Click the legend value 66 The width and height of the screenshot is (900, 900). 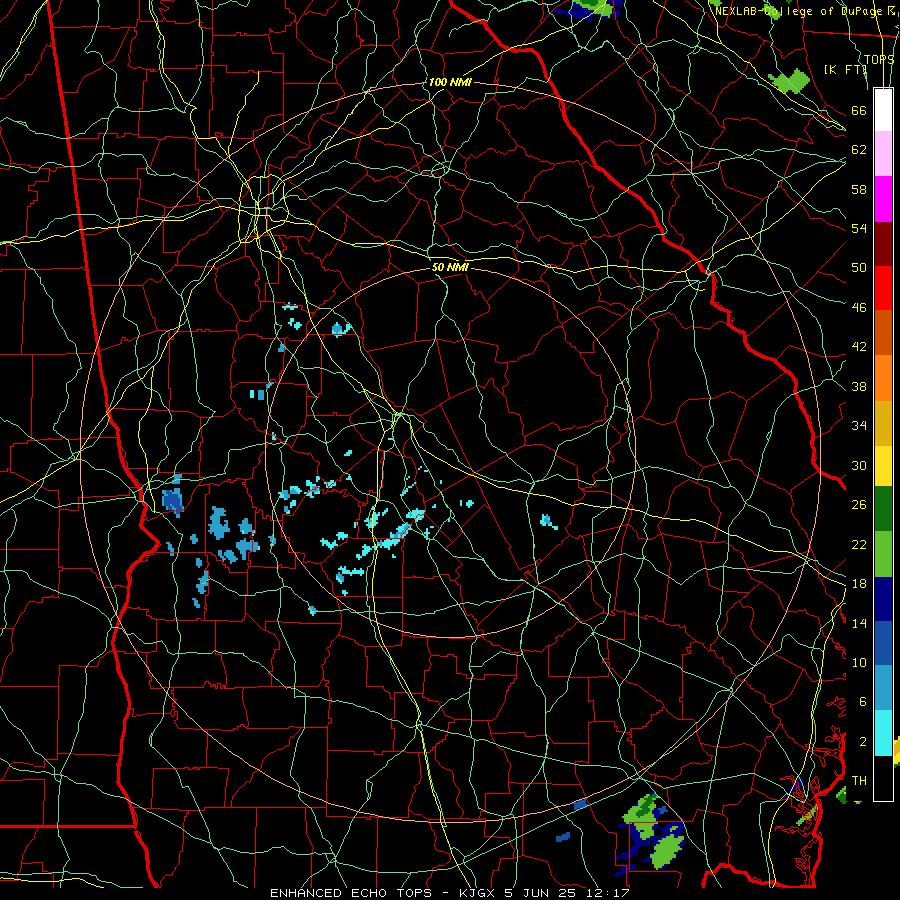859,110
